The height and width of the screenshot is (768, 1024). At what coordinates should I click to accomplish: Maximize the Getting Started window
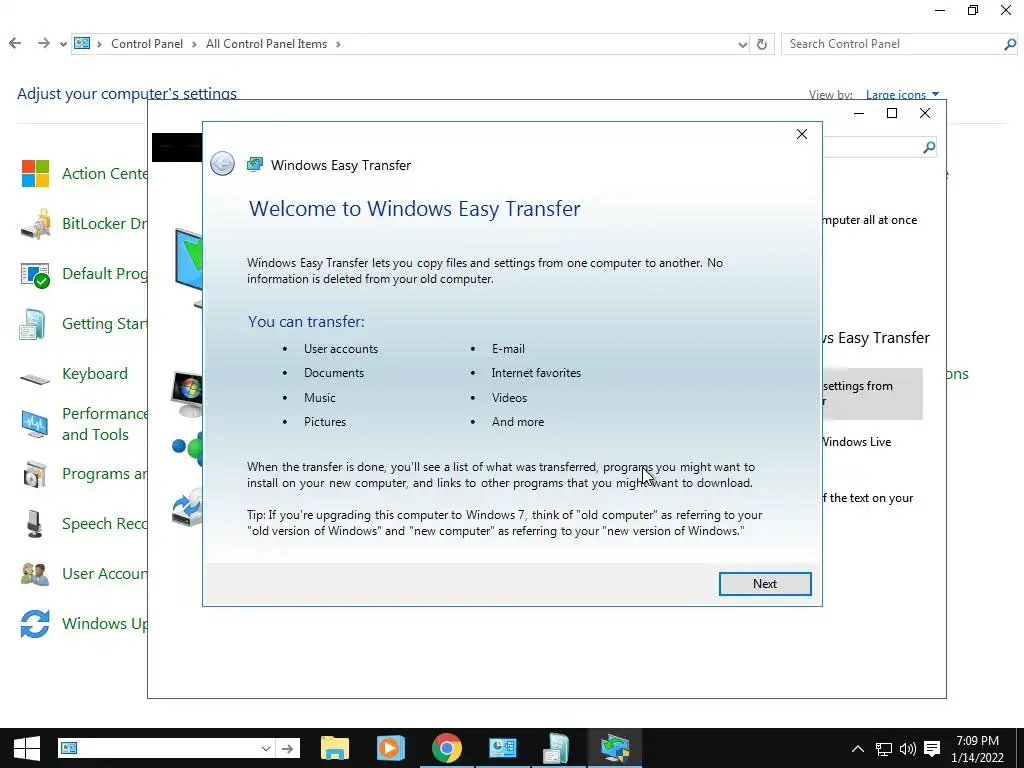click(x=891, y=113)
